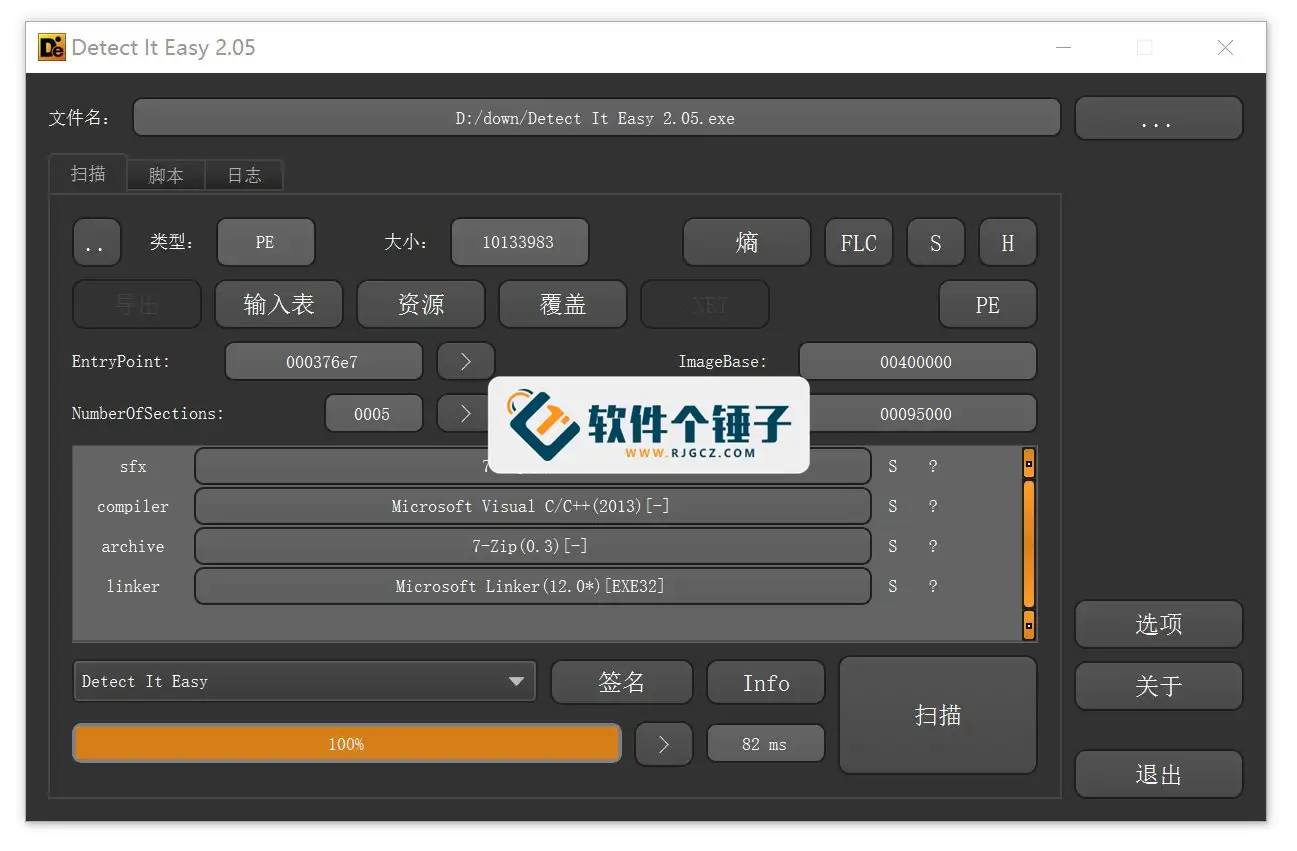Viewport: 1297px width, 851px height.
Task: Click the 100% progress bar
Action: pyautogui.click(x=347, y=744)
